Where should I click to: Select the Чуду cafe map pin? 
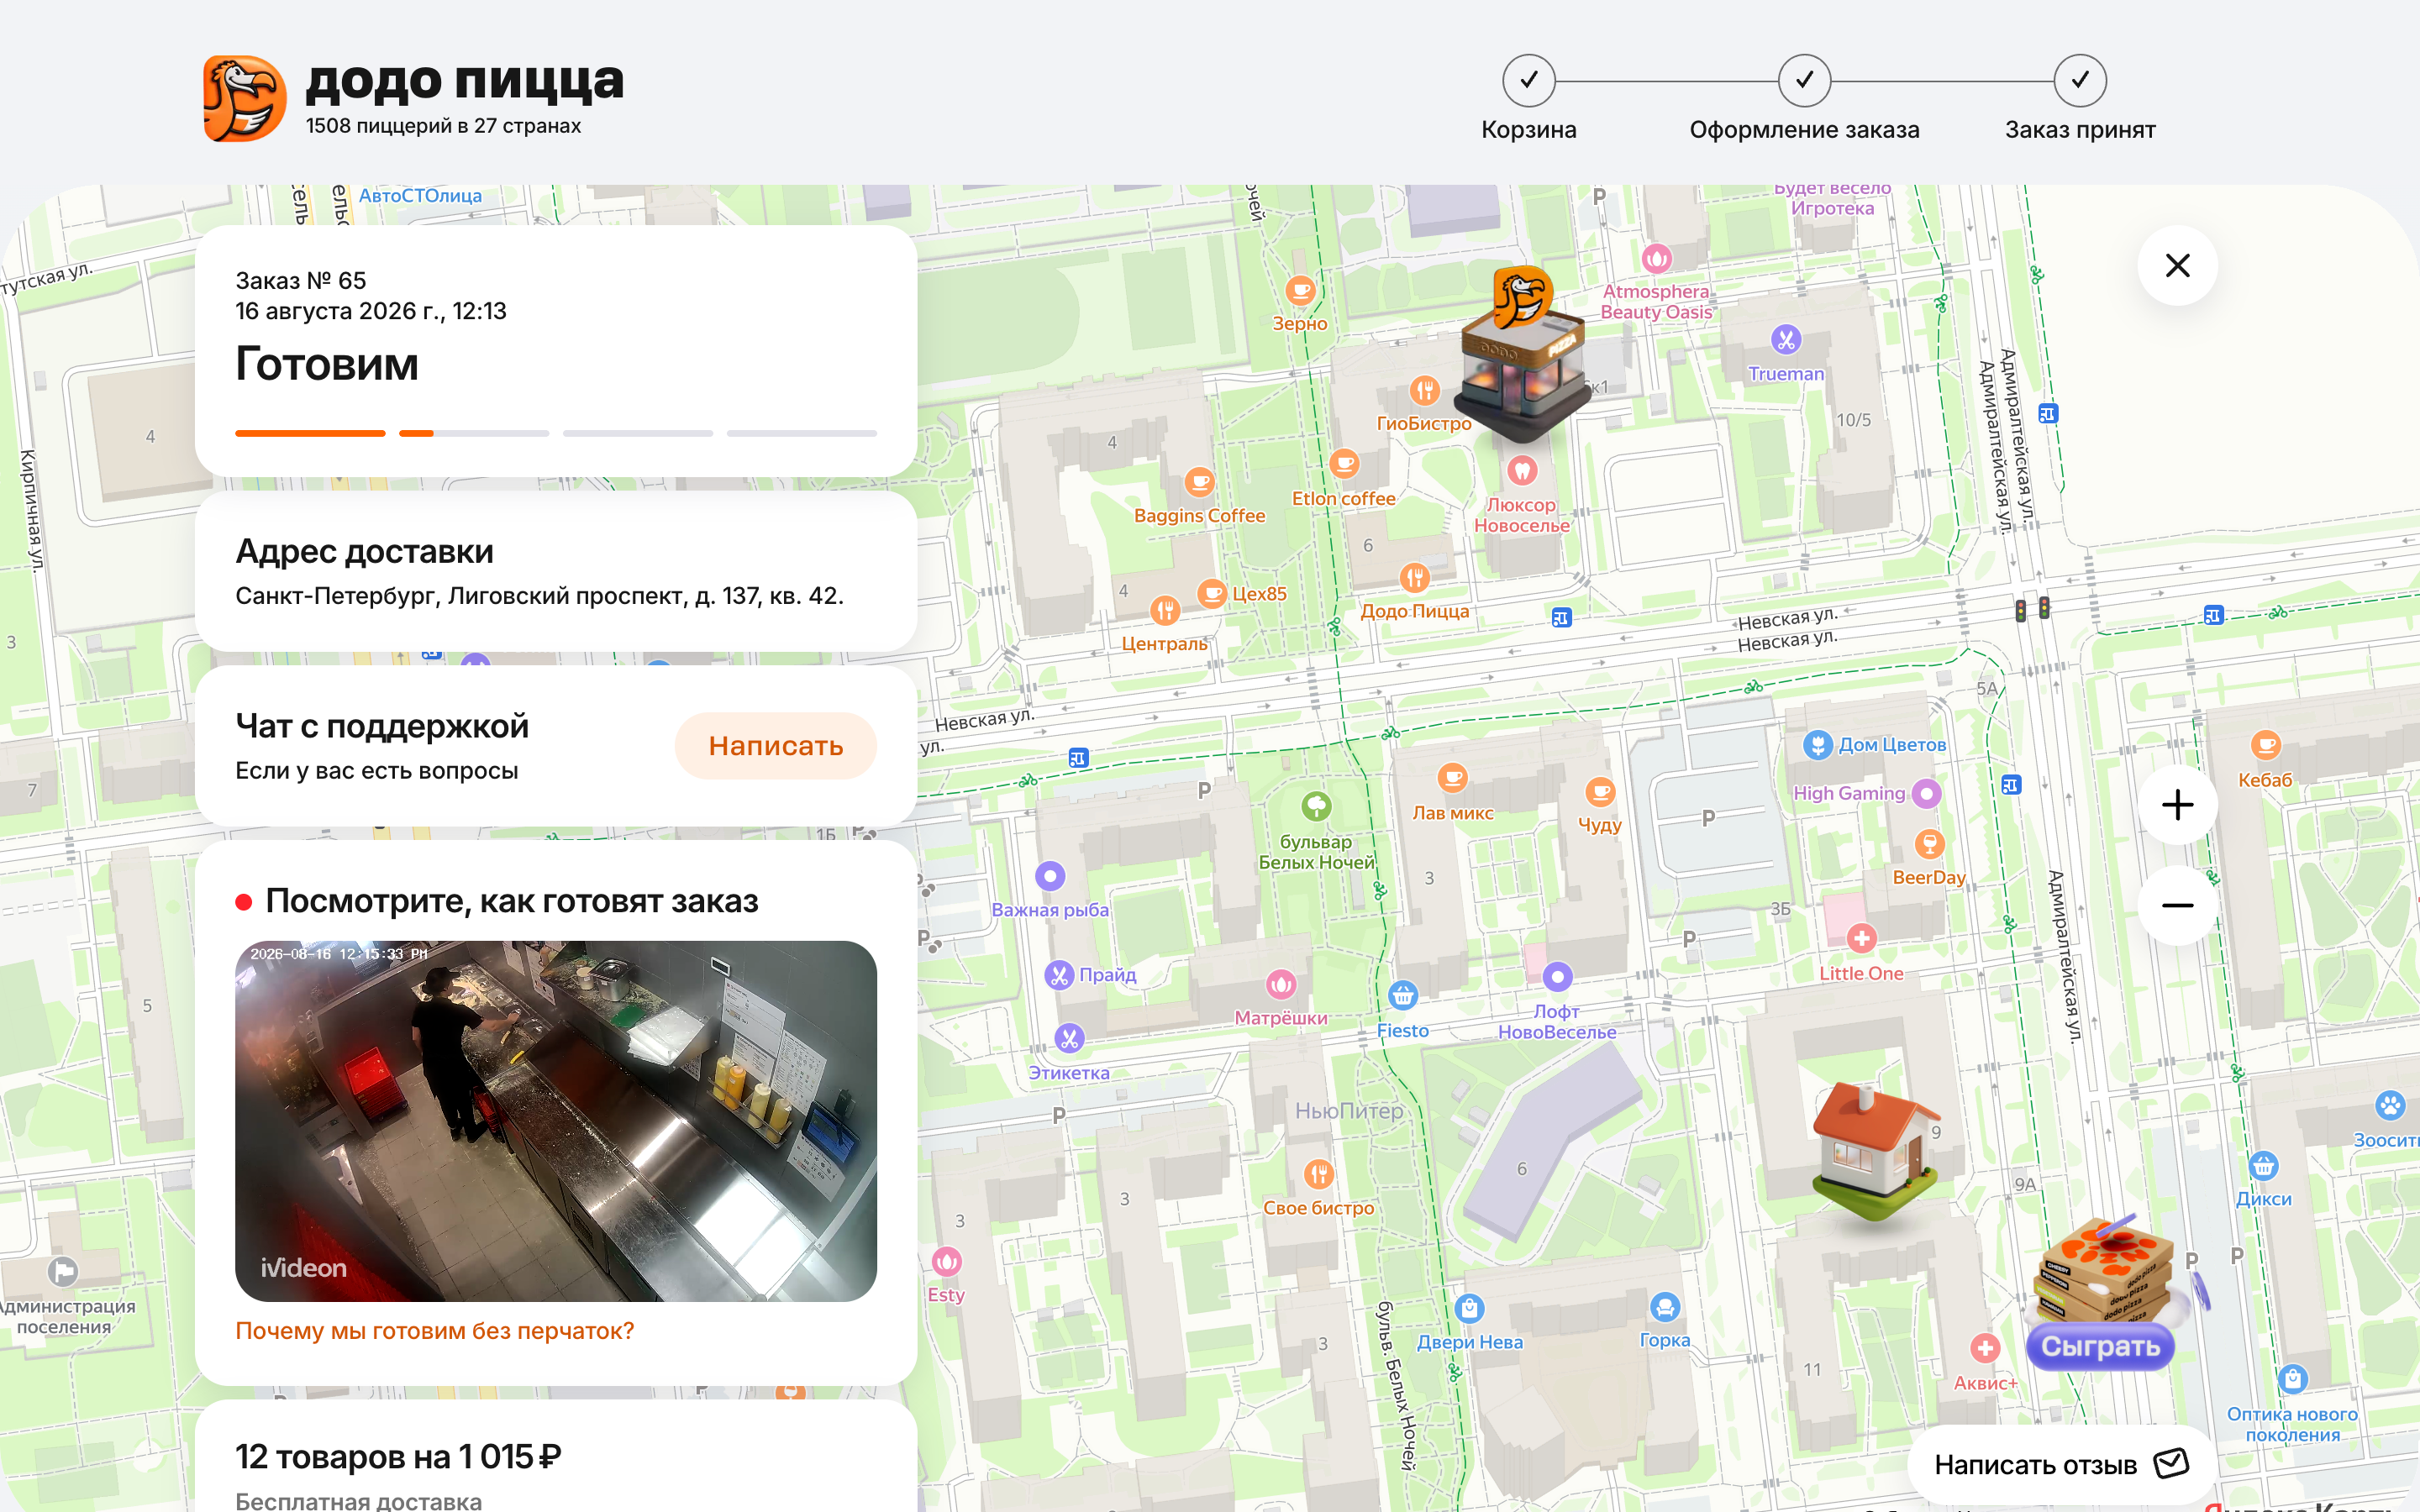1600,792
